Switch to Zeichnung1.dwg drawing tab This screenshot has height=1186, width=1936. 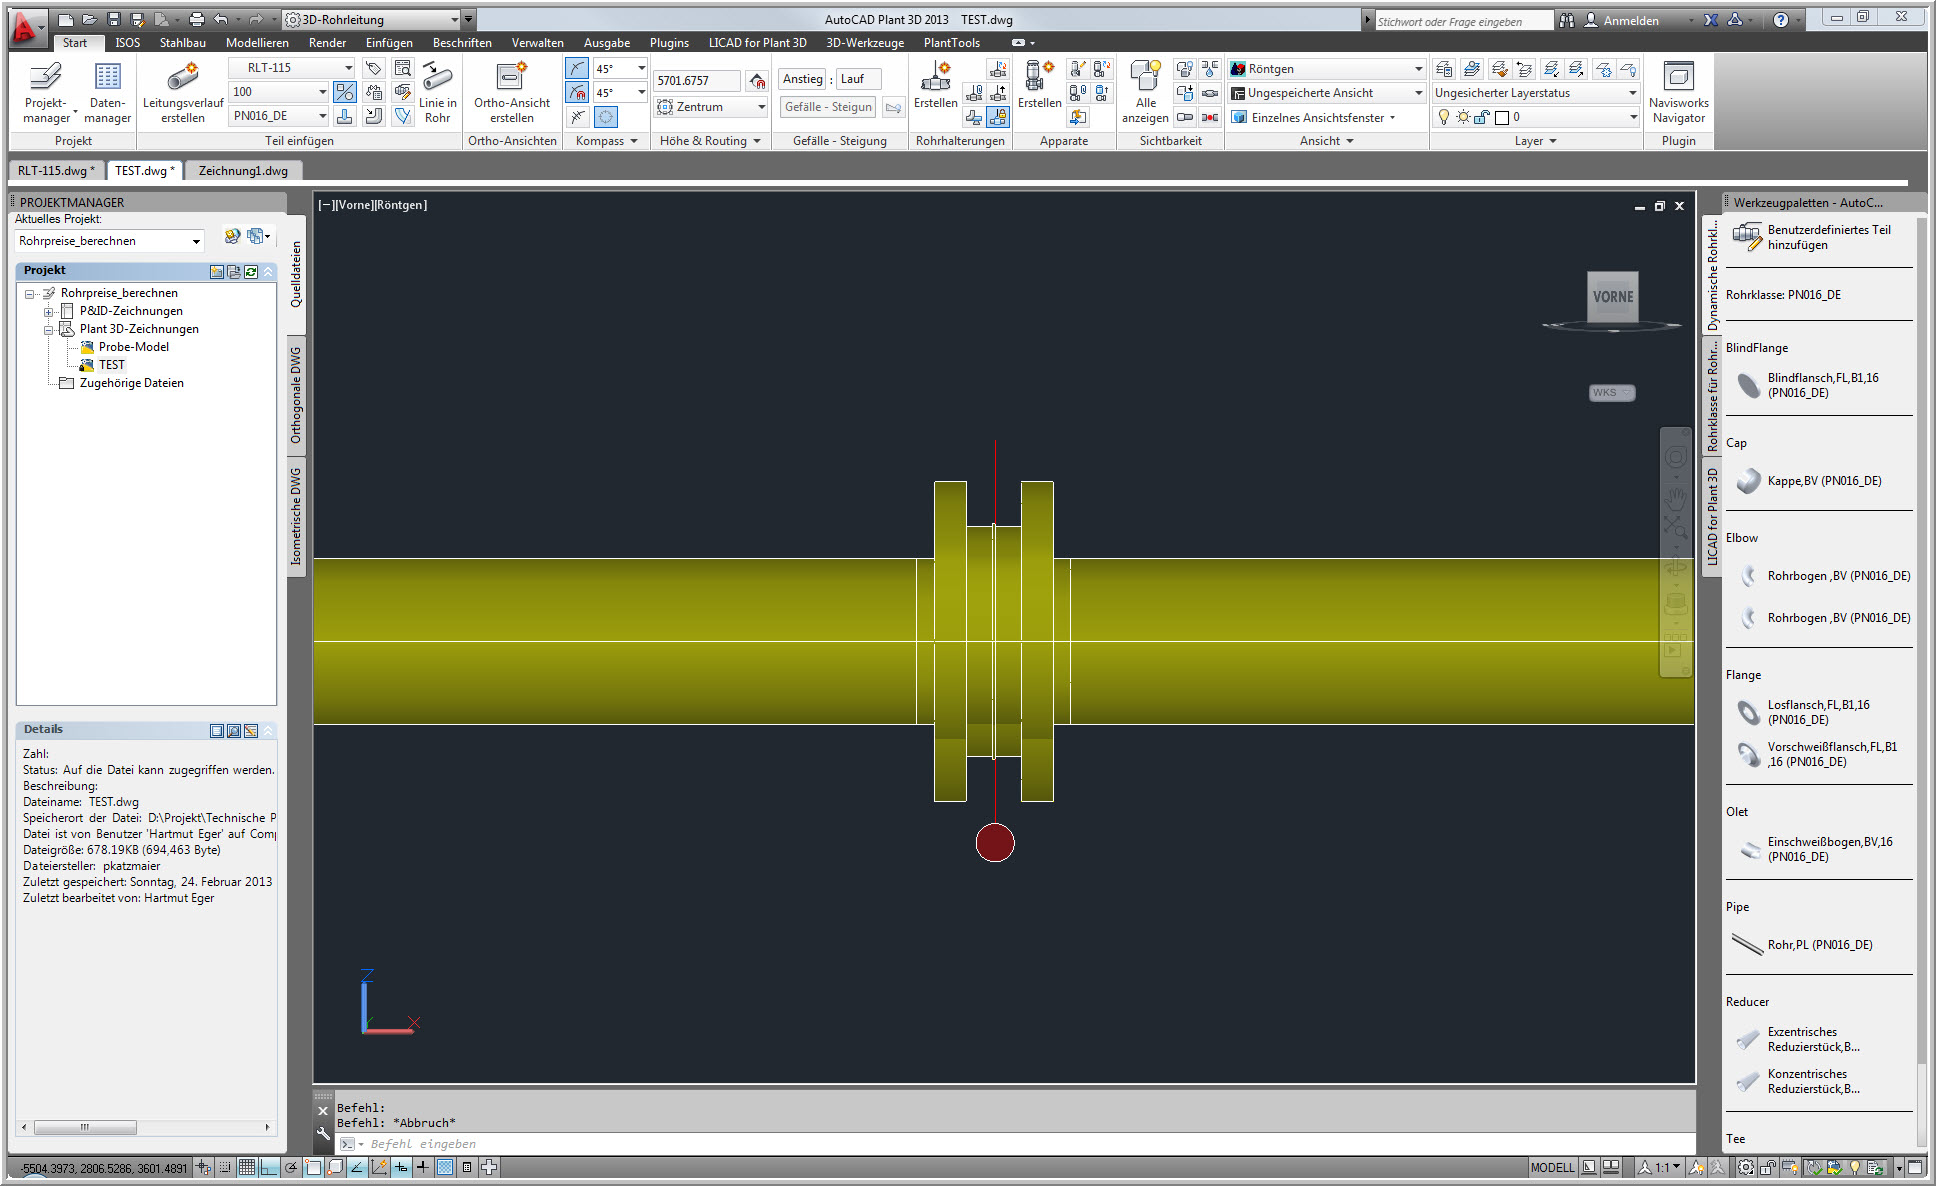[x=243, y=171]
